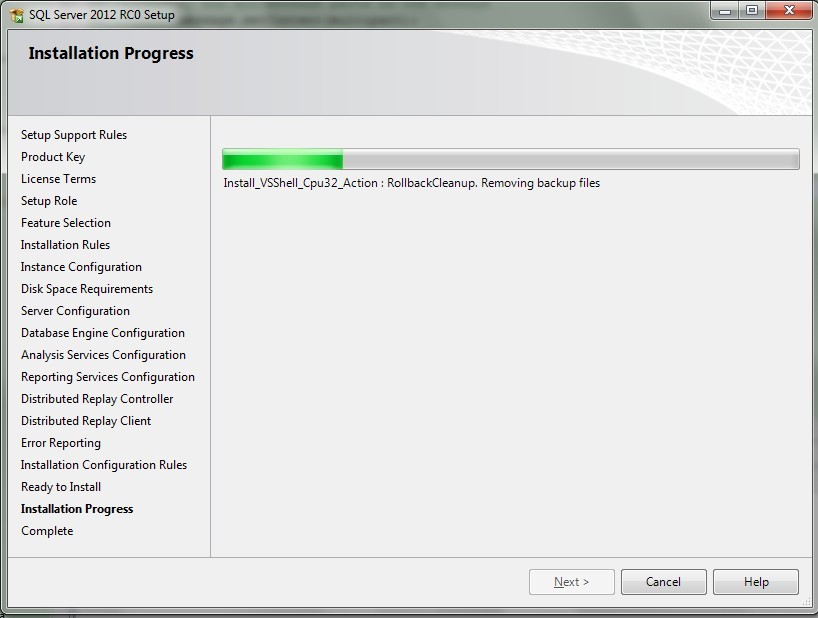
Task: Maximize the SQL Server 2012 RC0 Setup window
Action: [x=752, y=10]
